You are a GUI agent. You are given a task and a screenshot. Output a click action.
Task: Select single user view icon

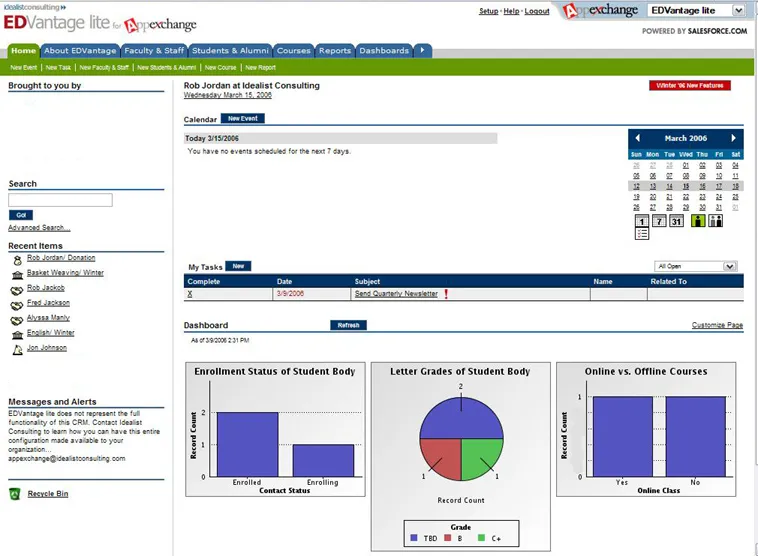pos(698,221)
